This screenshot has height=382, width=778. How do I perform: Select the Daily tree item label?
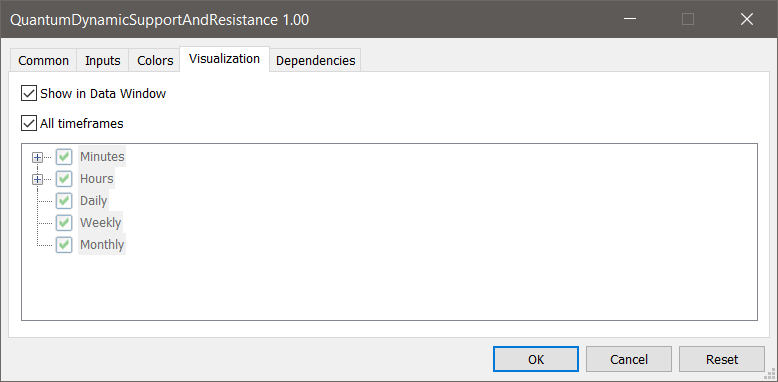coord(93,201)
